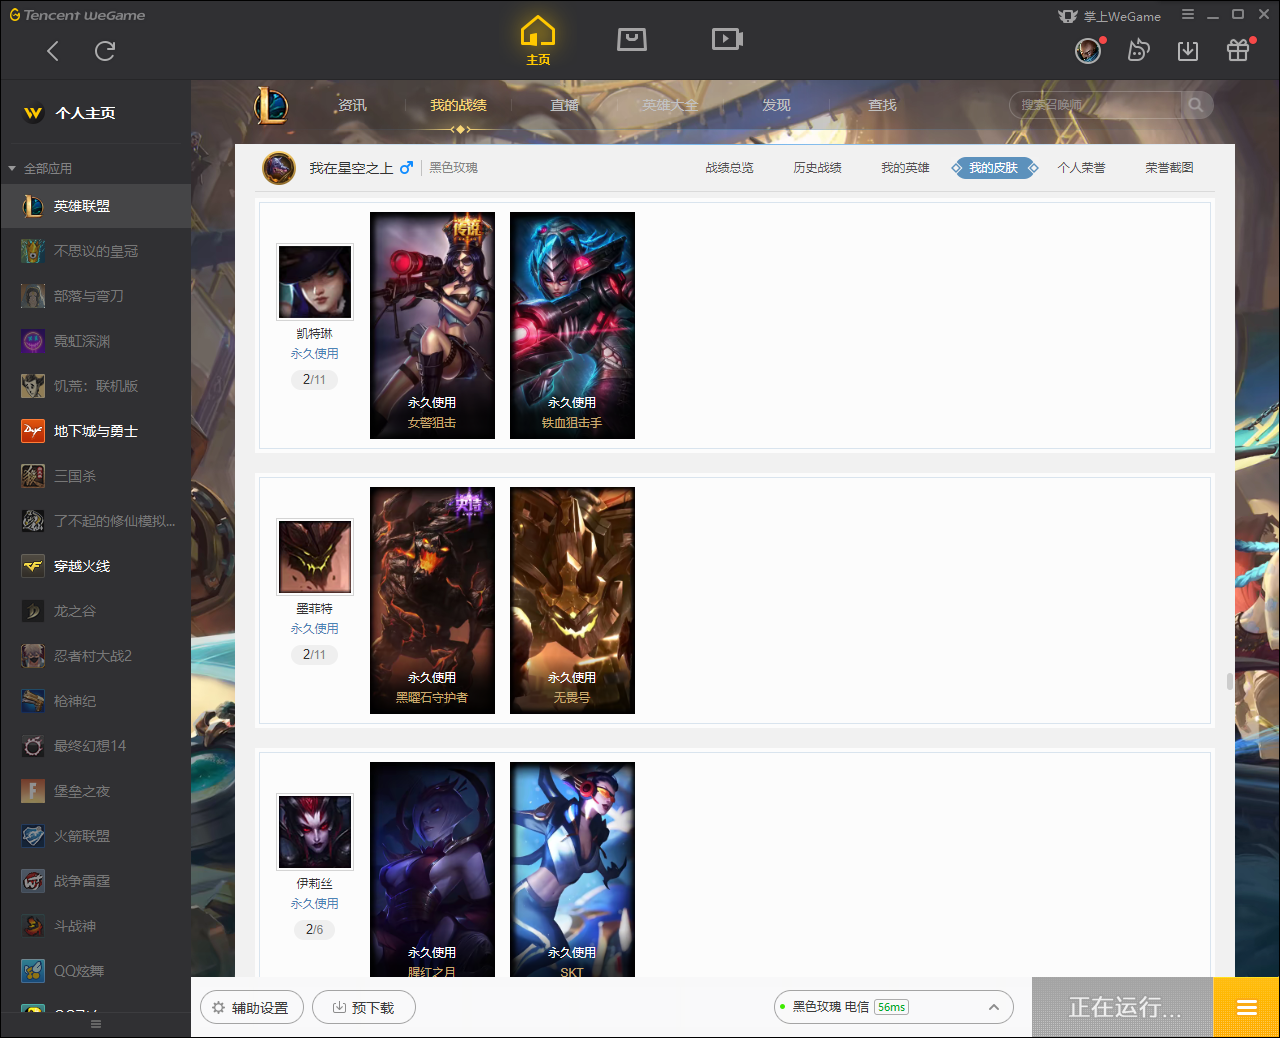Open the 黑曜石守护者 skin card
Viewport: 1280px width, 1038px height.
pyautogui.click(x=432, y=600)
